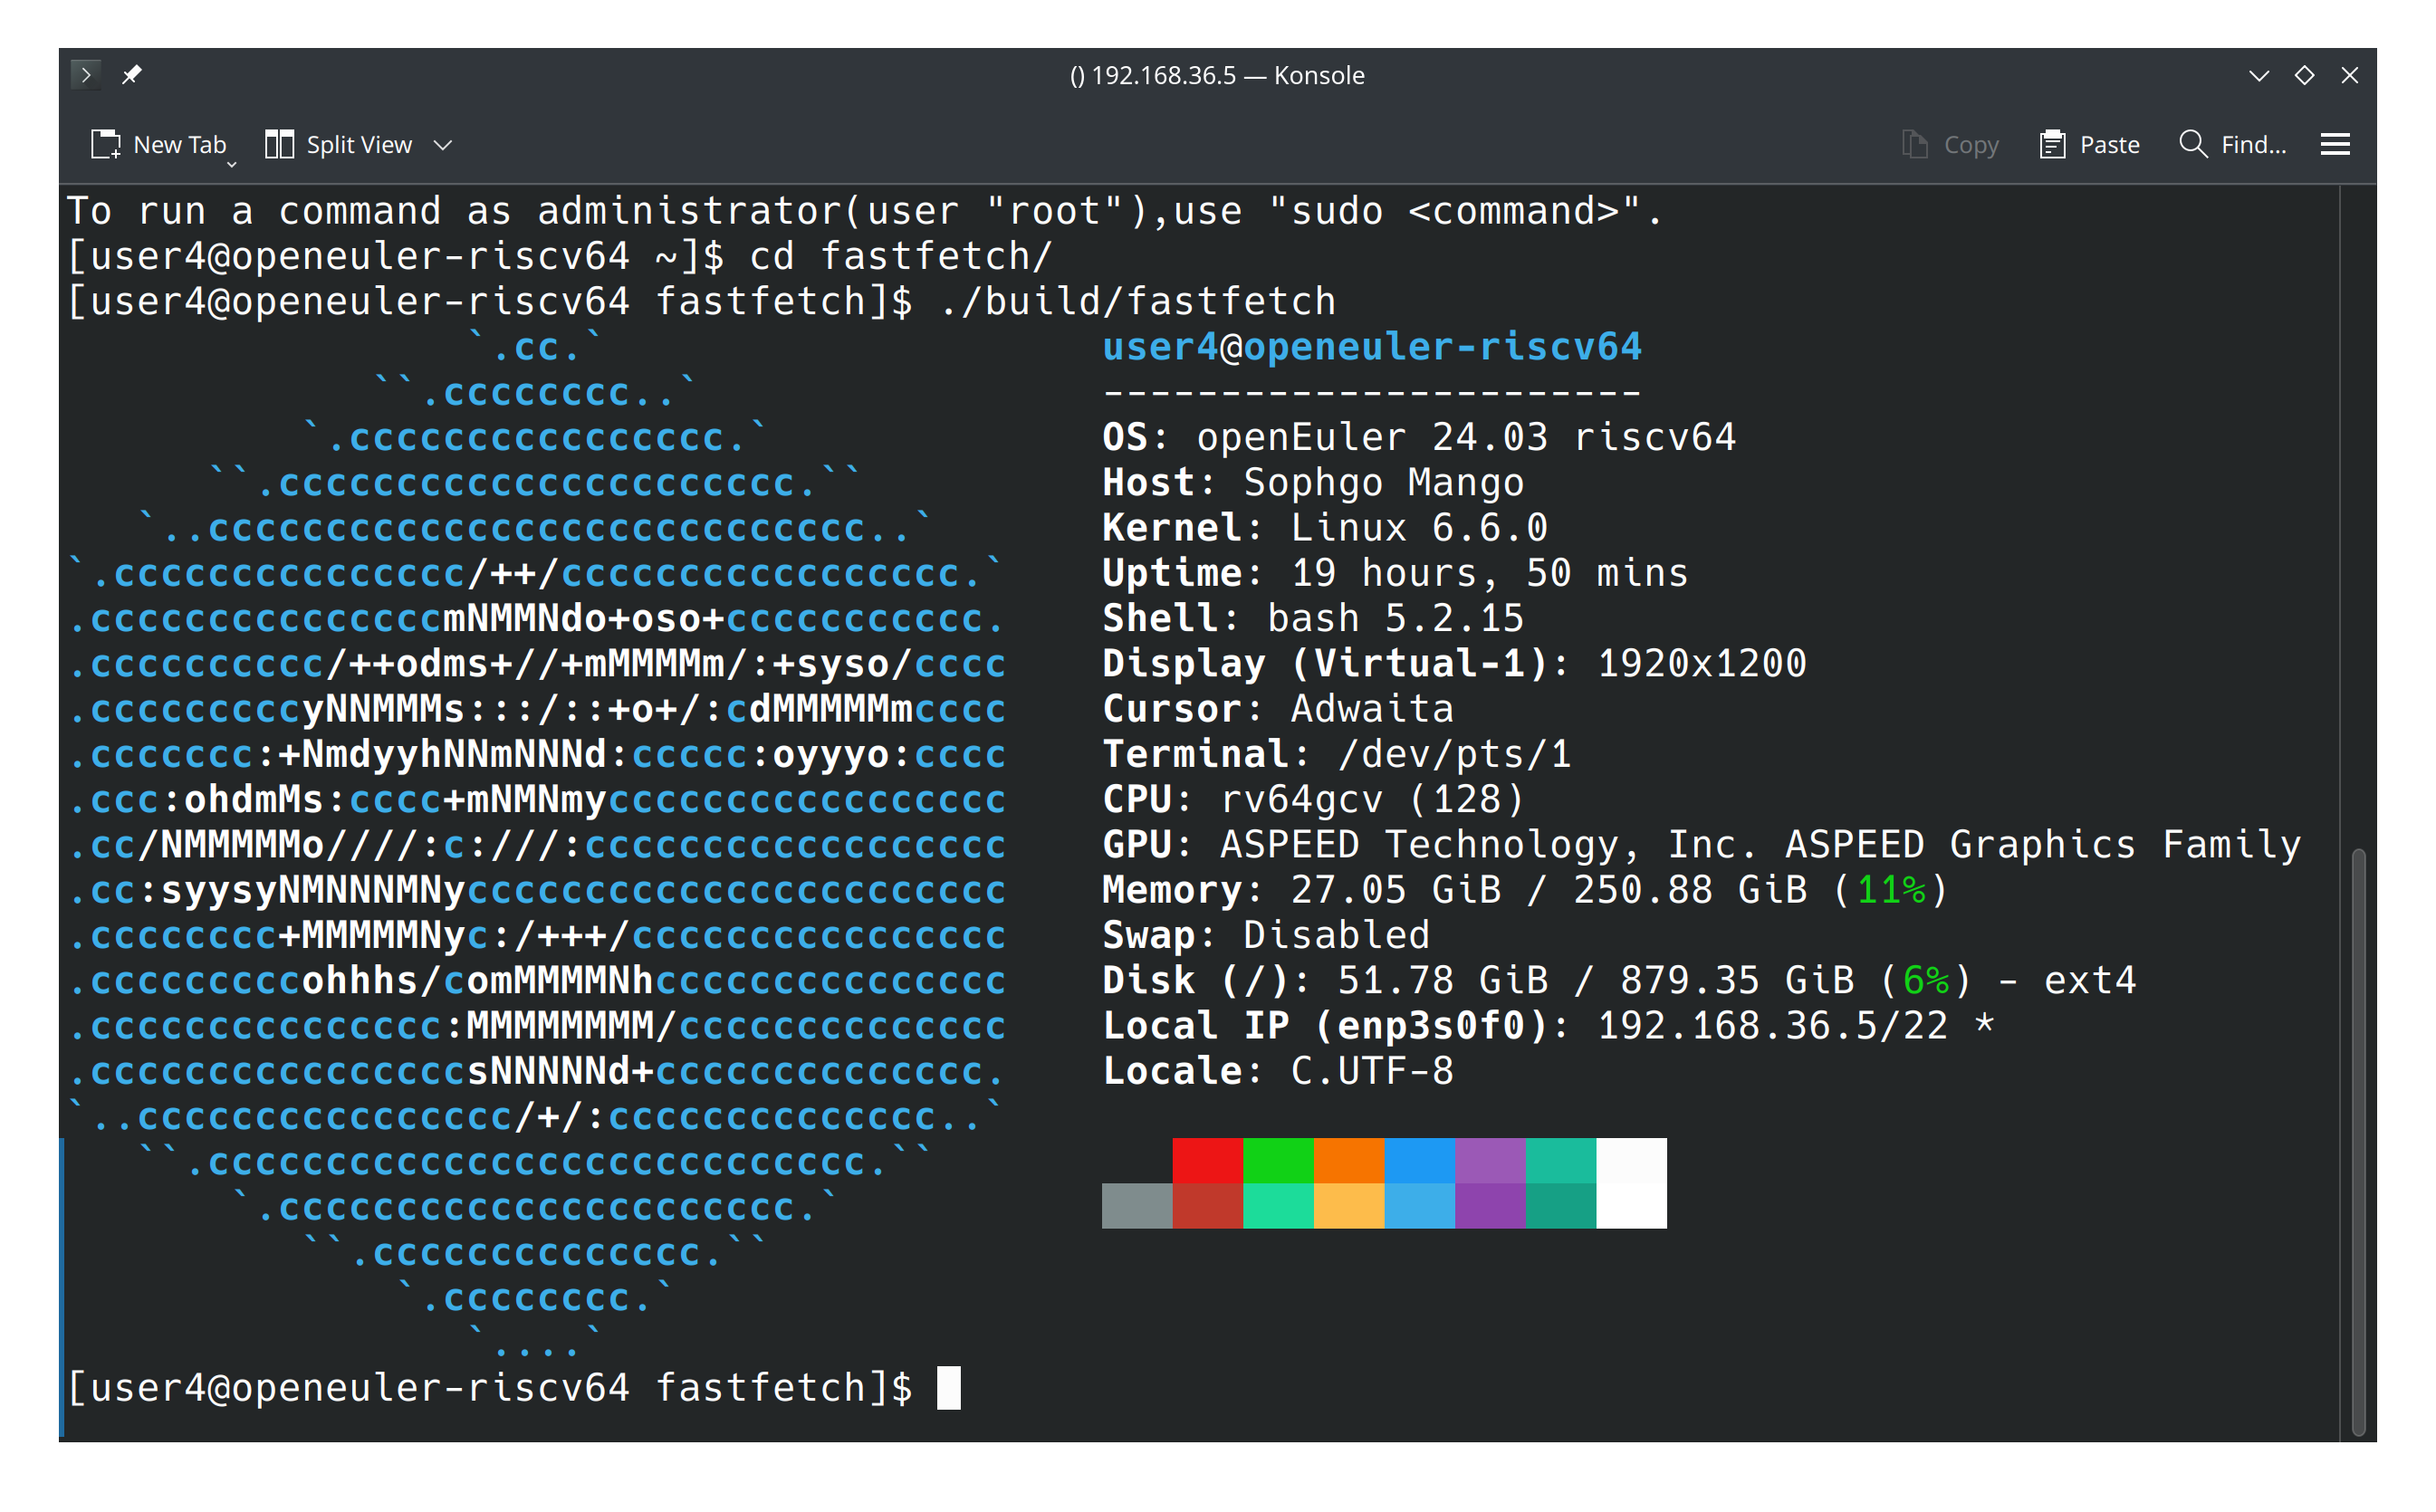This screenshot has height=1512, width=2436.
Task: Click the 'OS: openEuler 24.03 riscv64' line
Action: click(1419, 437)
